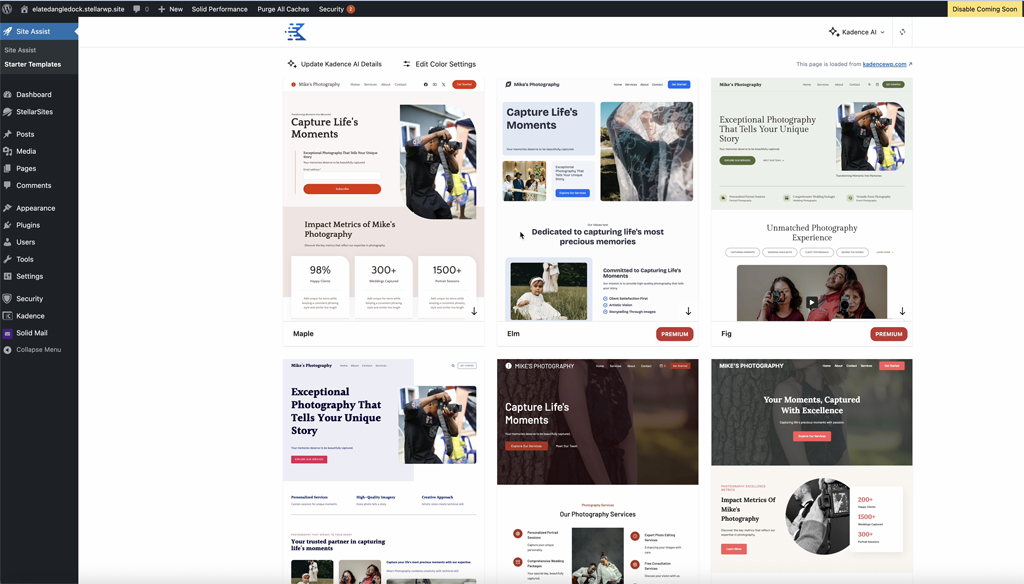Click the security notification count badge
This screenshot has width=1024, height=584.
click(351, 9)
